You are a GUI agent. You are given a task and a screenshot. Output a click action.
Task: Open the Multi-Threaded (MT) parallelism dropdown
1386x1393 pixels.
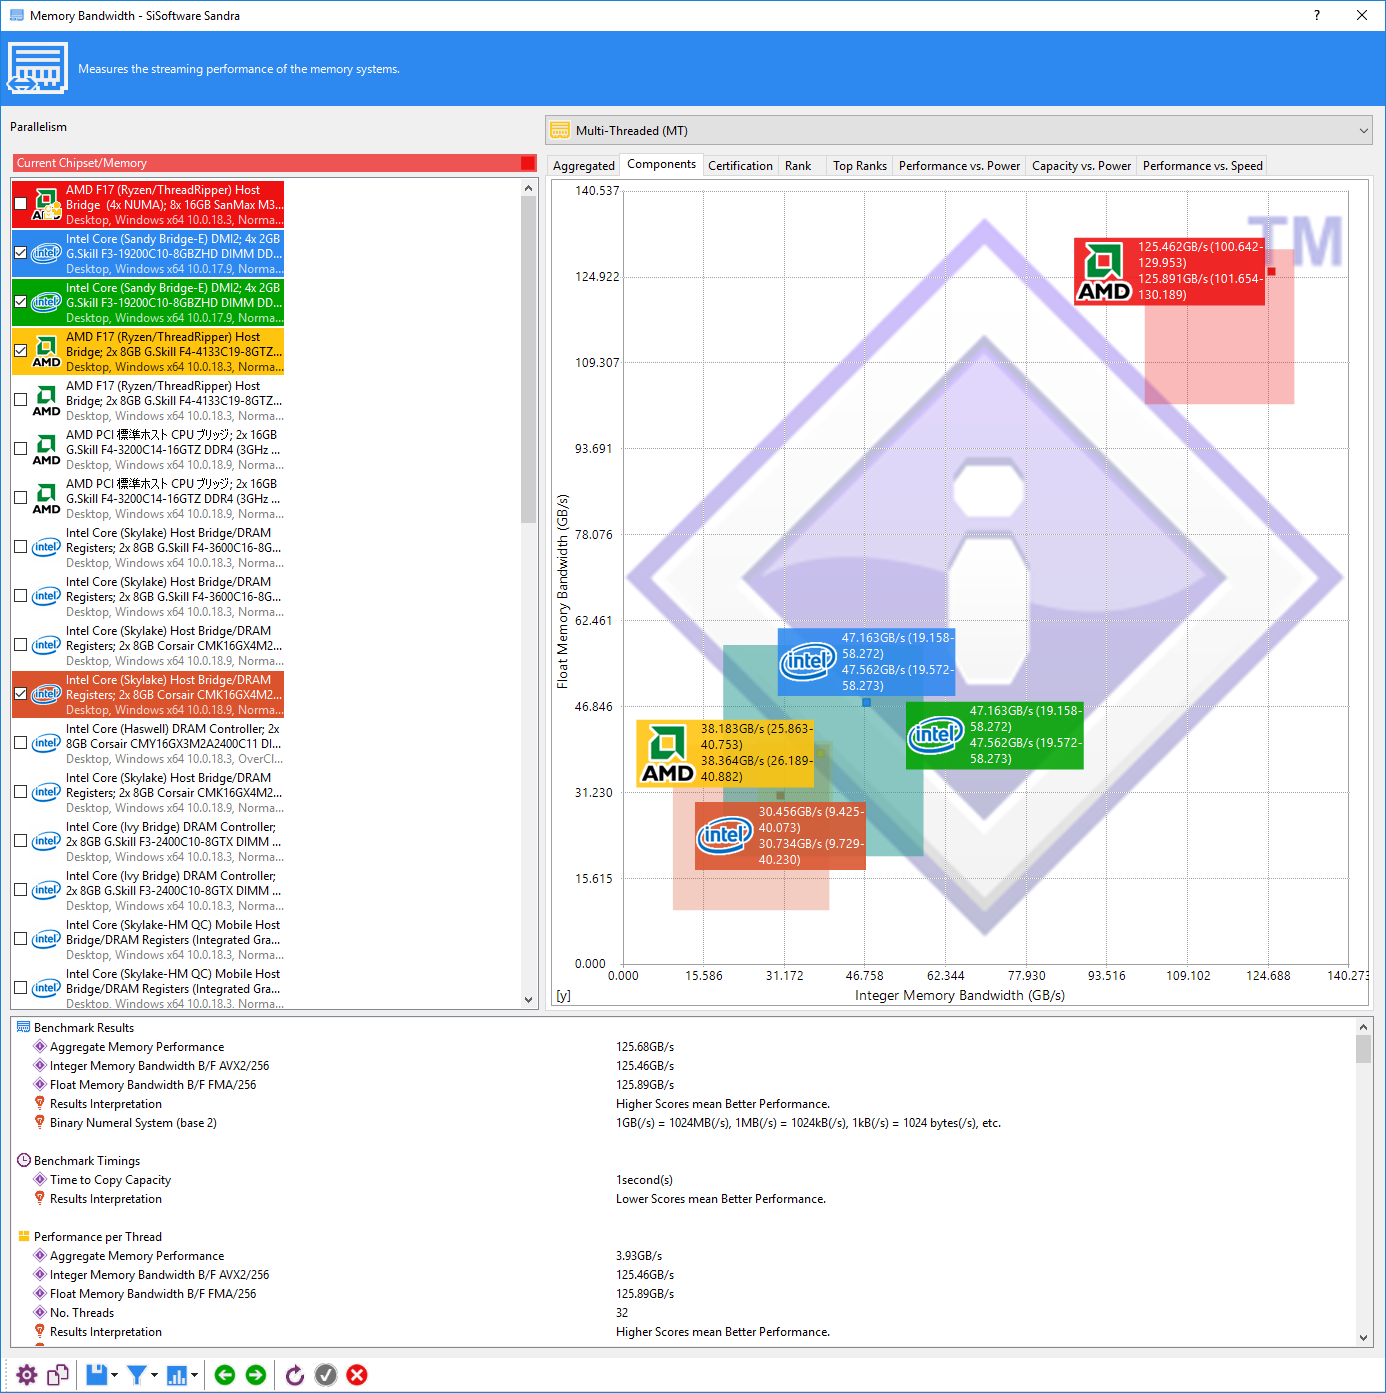(x=960, y=131)
